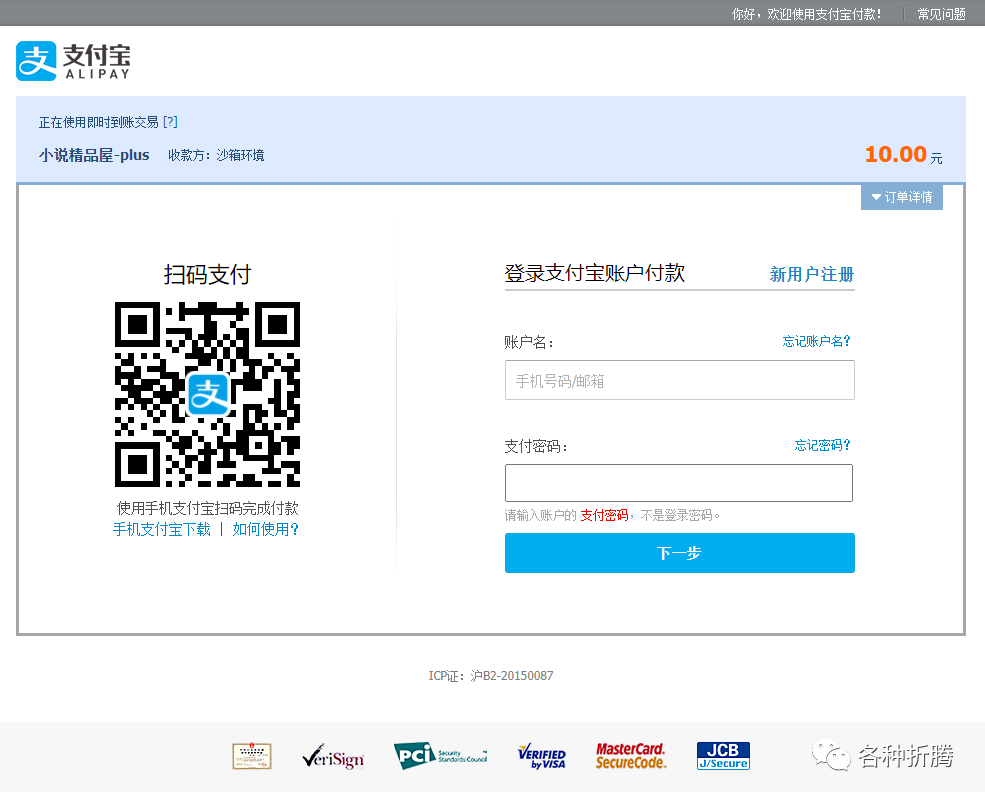Click the Alipay logo
Image resolution: width=985 pixels, height=799 pixels.
[x=73, y=61]
